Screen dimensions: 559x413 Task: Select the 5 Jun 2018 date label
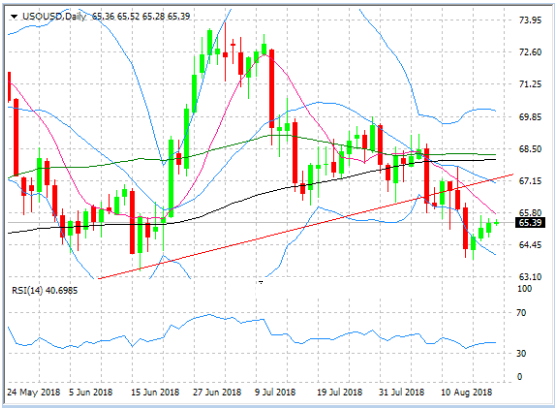click(91, 392)
